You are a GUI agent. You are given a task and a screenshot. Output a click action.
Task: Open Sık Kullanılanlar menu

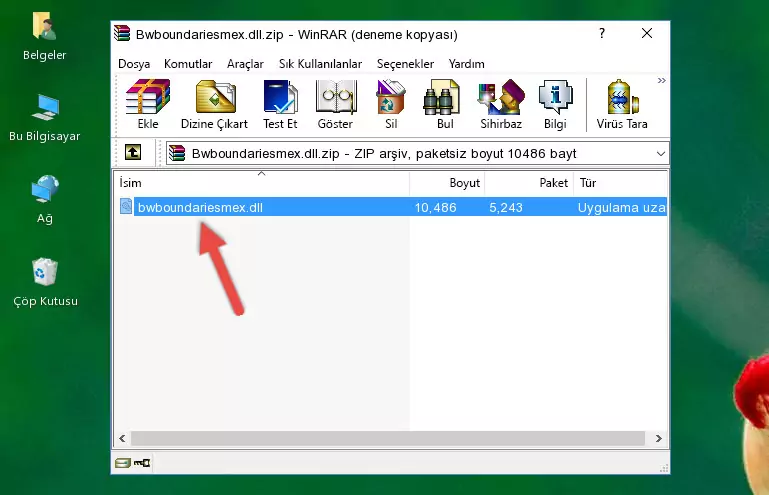[x=320, y=64]
